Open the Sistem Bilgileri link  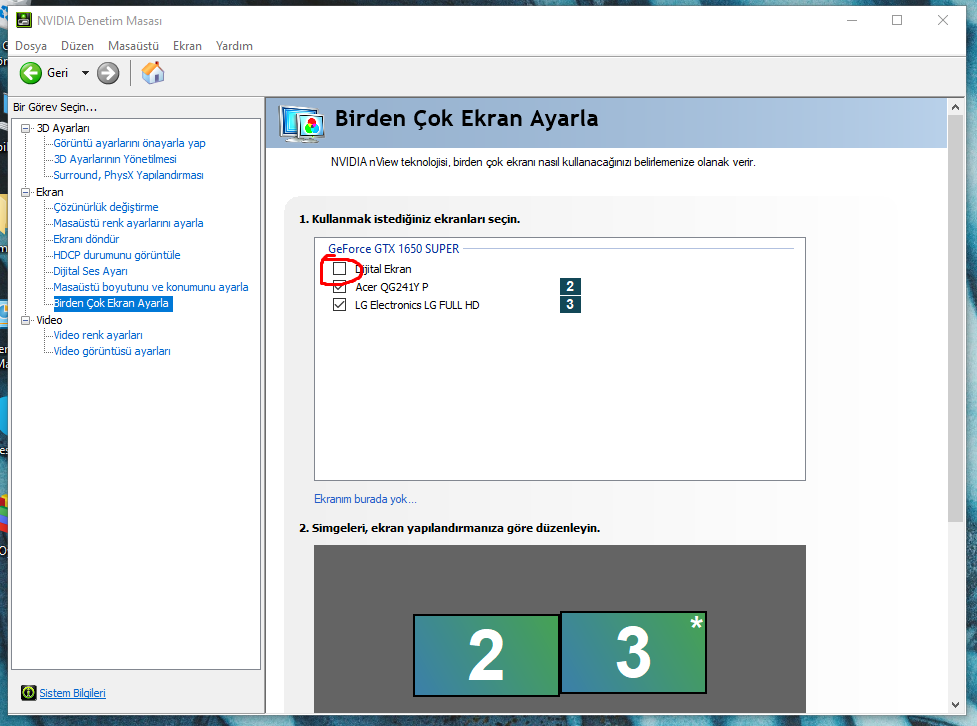(x=72, y=693)
